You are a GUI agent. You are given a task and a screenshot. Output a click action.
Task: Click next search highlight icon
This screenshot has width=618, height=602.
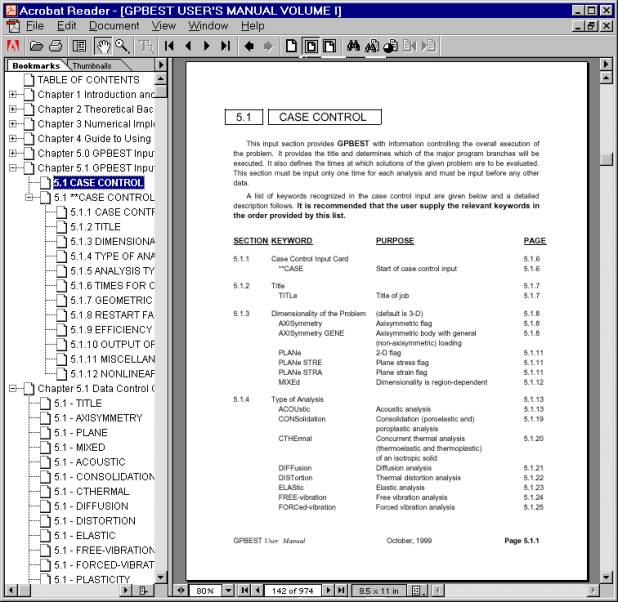(429, 46)
